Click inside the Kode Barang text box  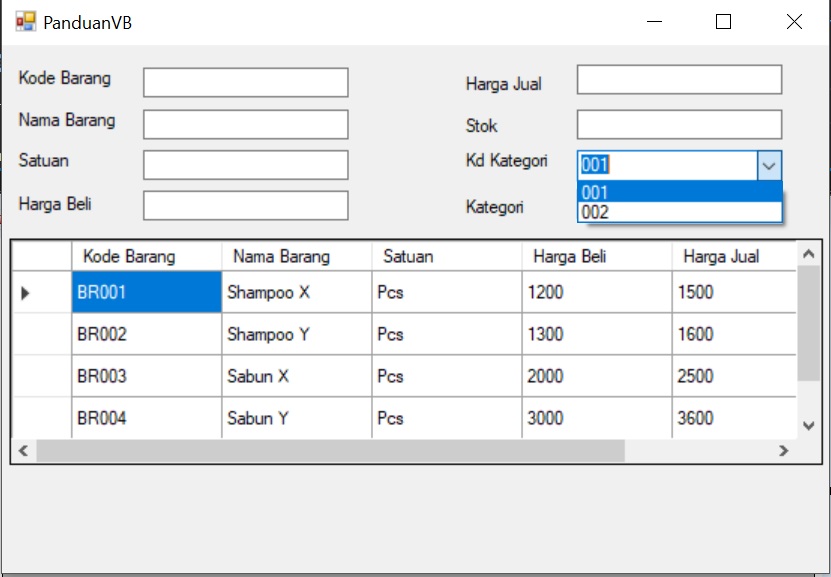coord(245,82)
